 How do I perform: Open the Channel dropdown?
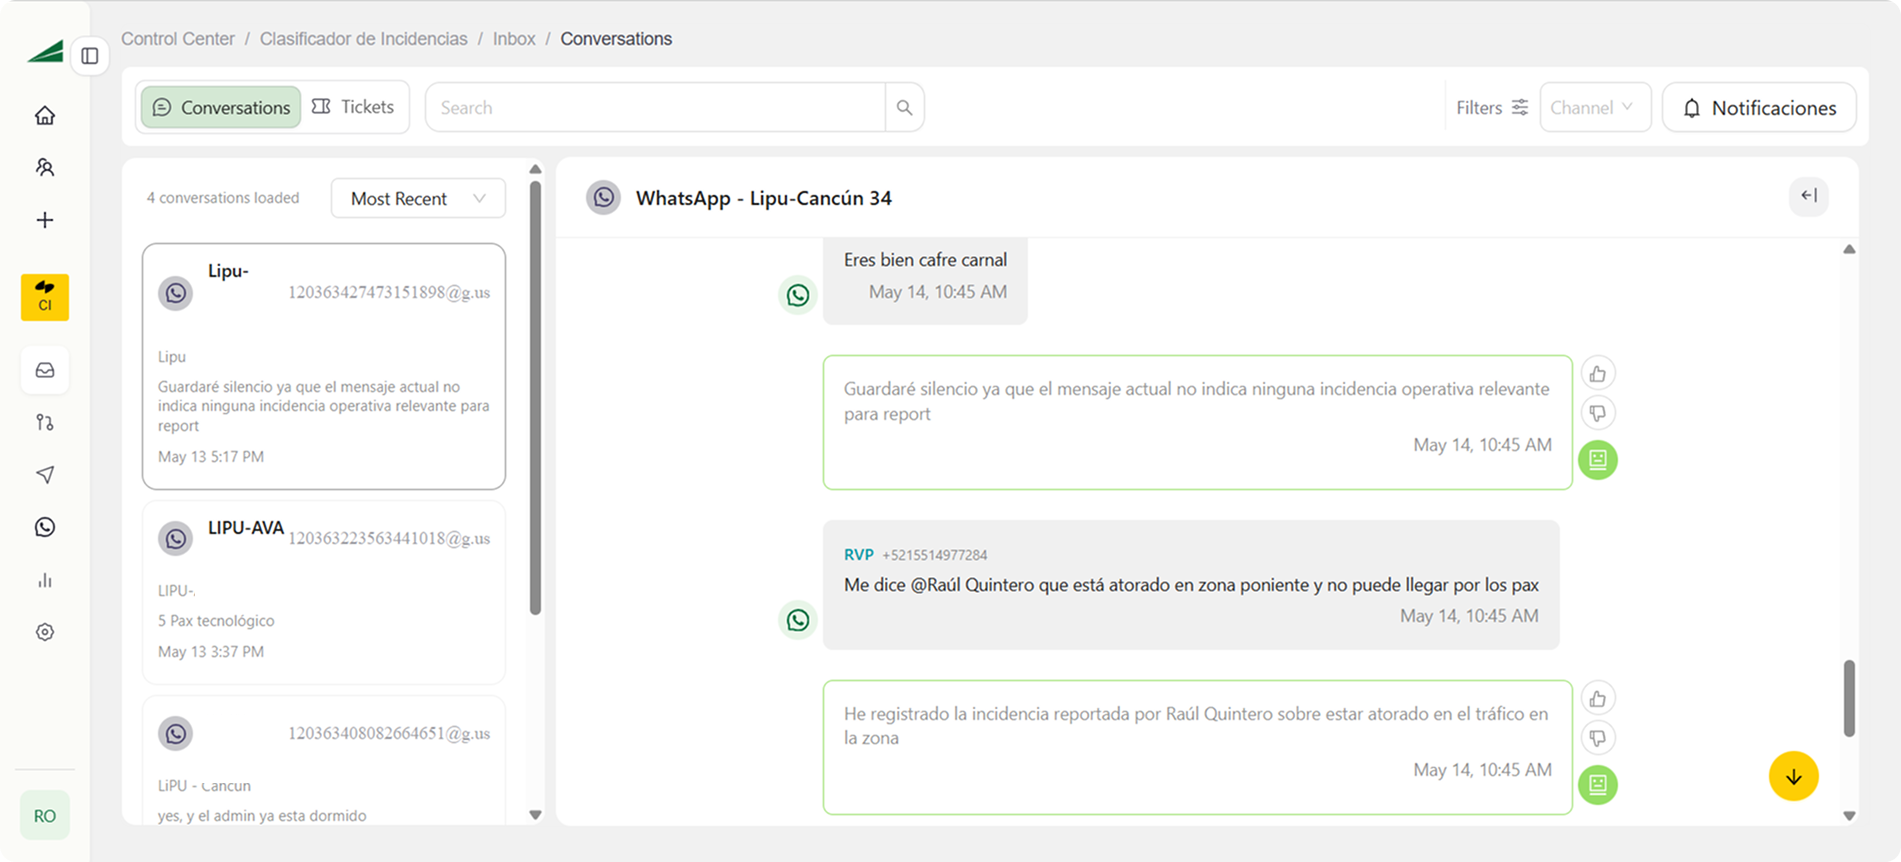(x=1595, y=107)
